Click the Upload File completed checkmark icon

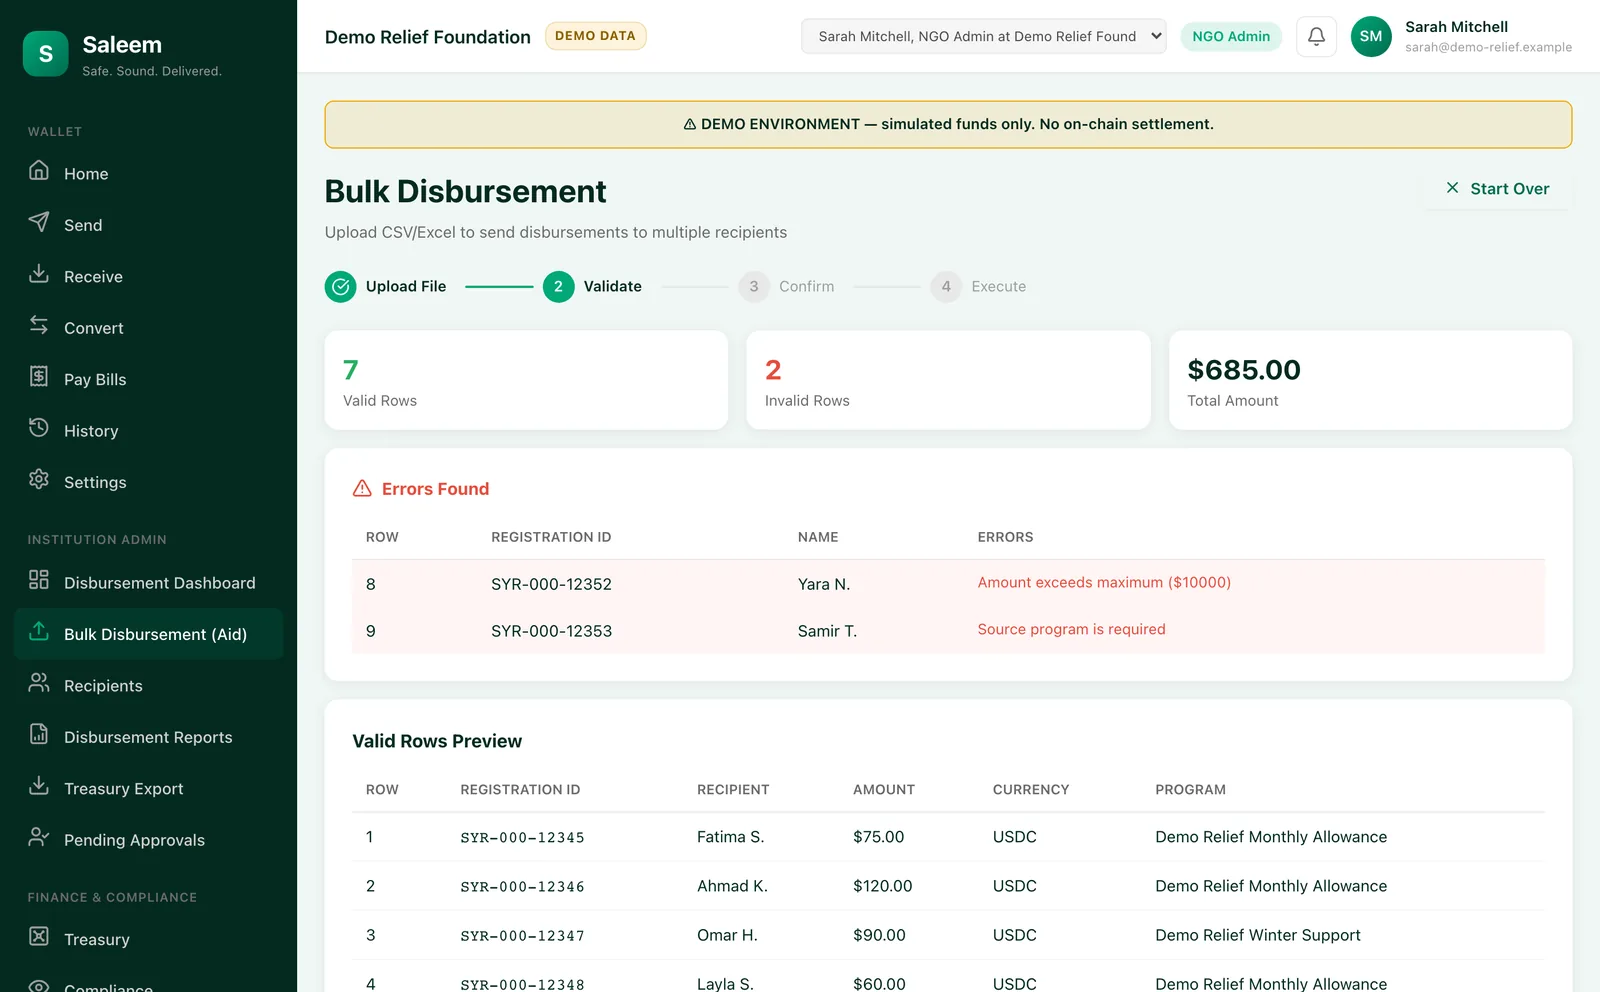pos(341,287)
